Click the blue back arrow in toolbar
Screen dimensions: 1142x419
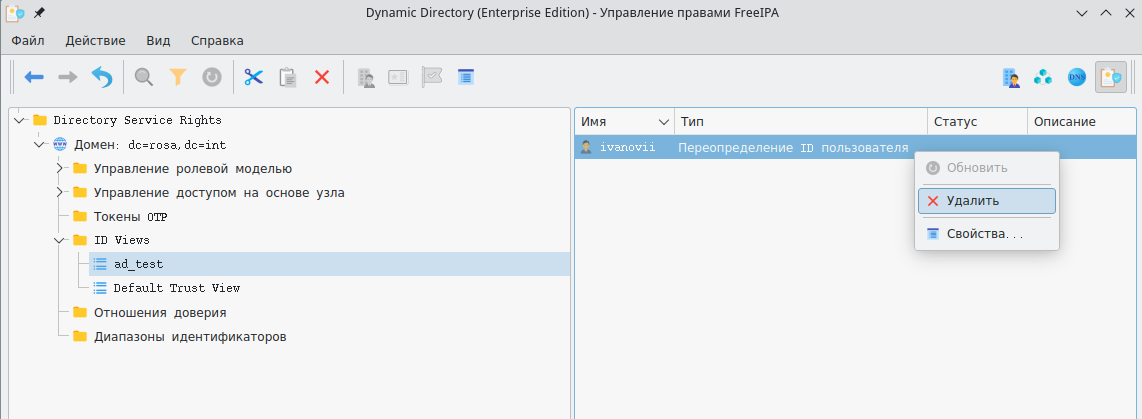[35, 77]
